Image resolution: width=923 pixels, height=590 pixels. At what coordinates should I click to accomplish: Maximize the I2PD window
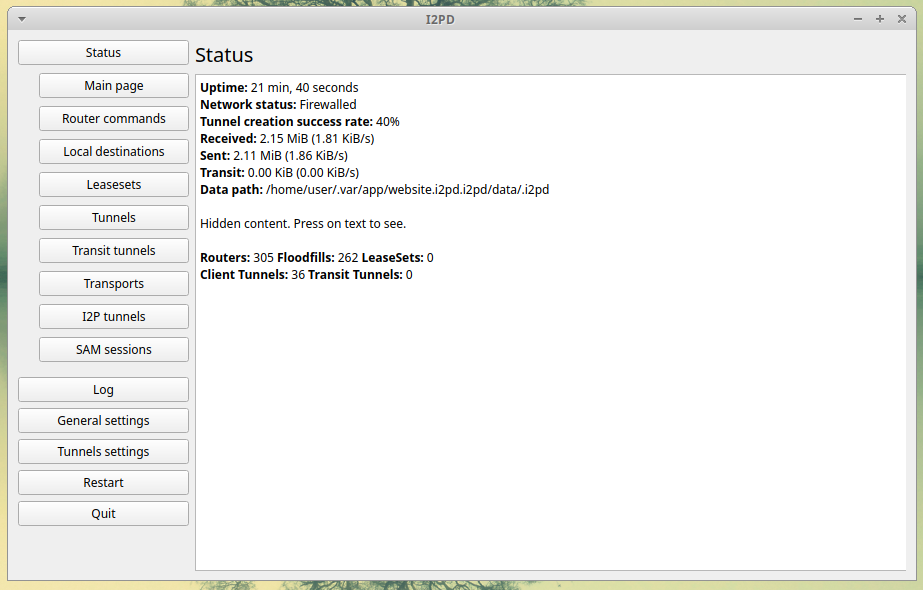click(x=880, y=19)
